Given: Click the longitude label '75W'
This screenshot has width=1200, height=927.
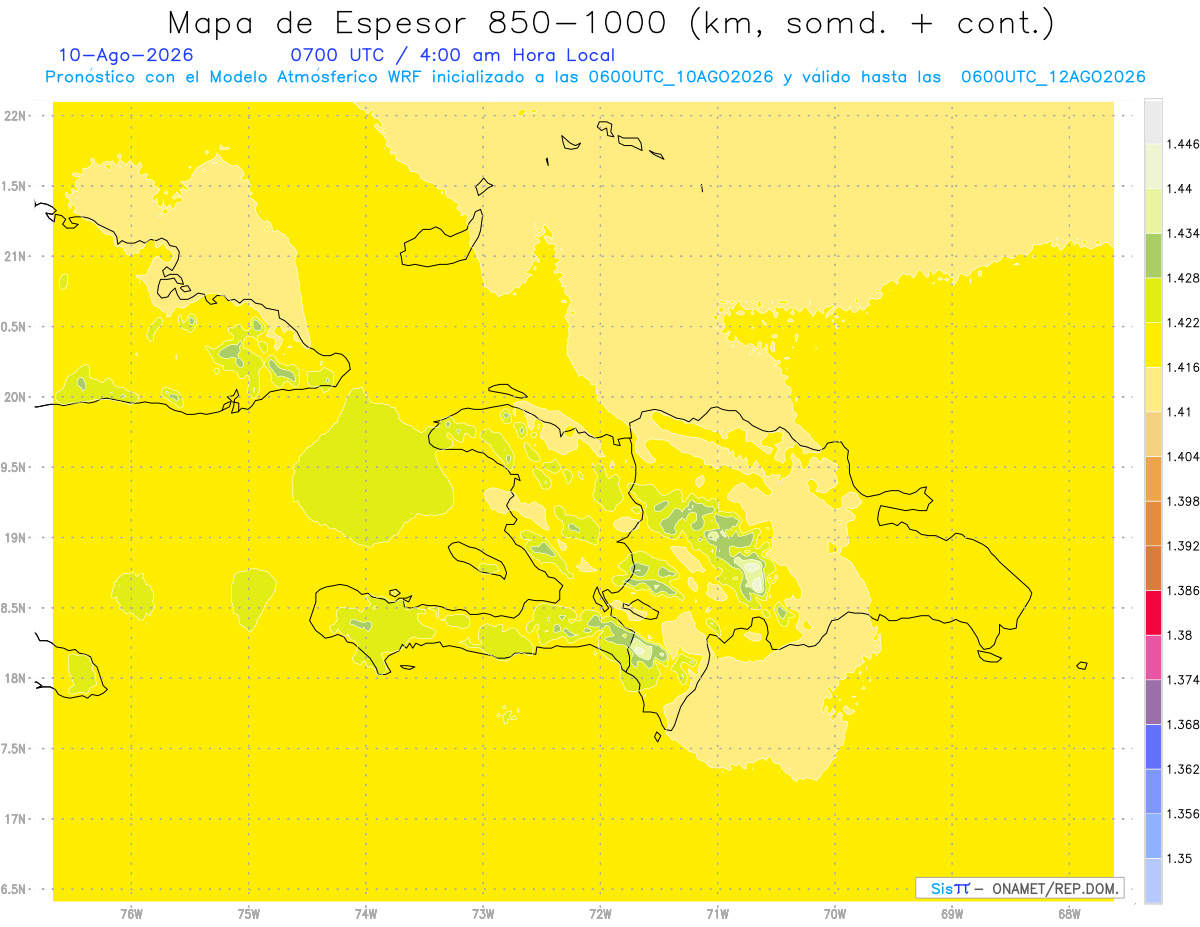Looking at the screenshot, I should 248,913.
